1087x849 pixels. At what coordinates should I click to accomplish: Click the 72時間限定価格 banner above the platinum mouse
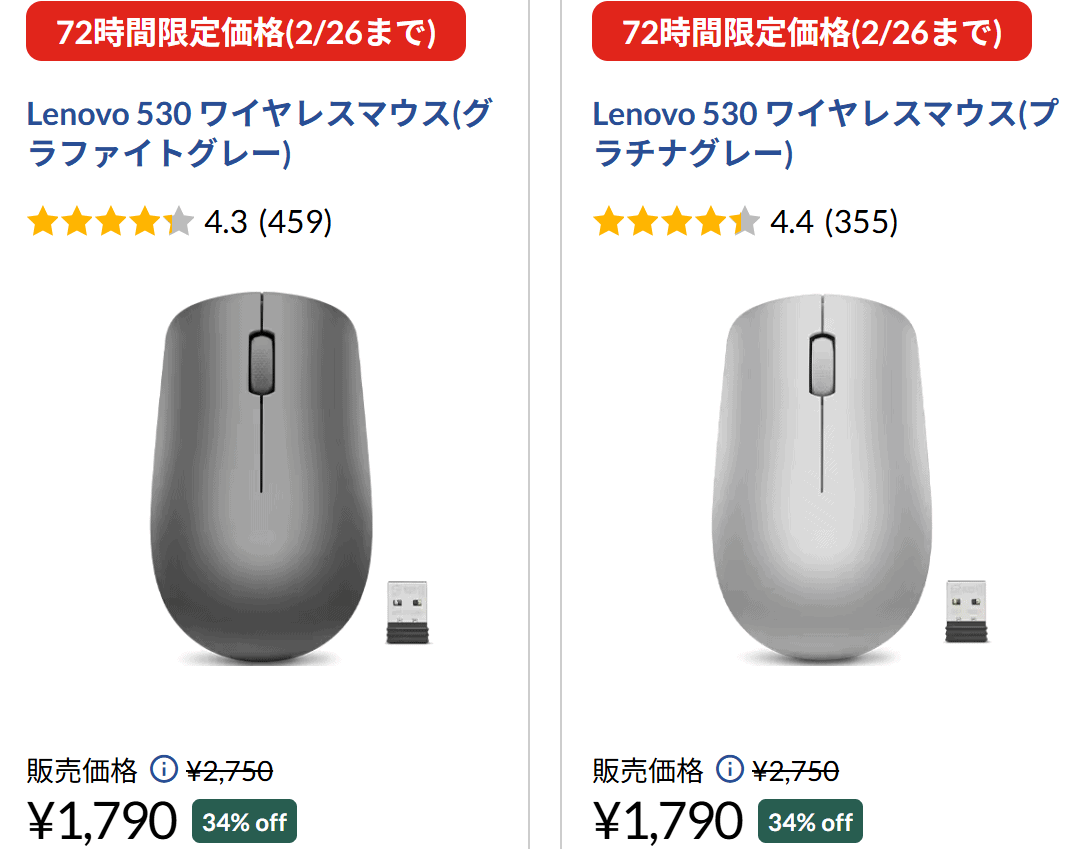812,31
